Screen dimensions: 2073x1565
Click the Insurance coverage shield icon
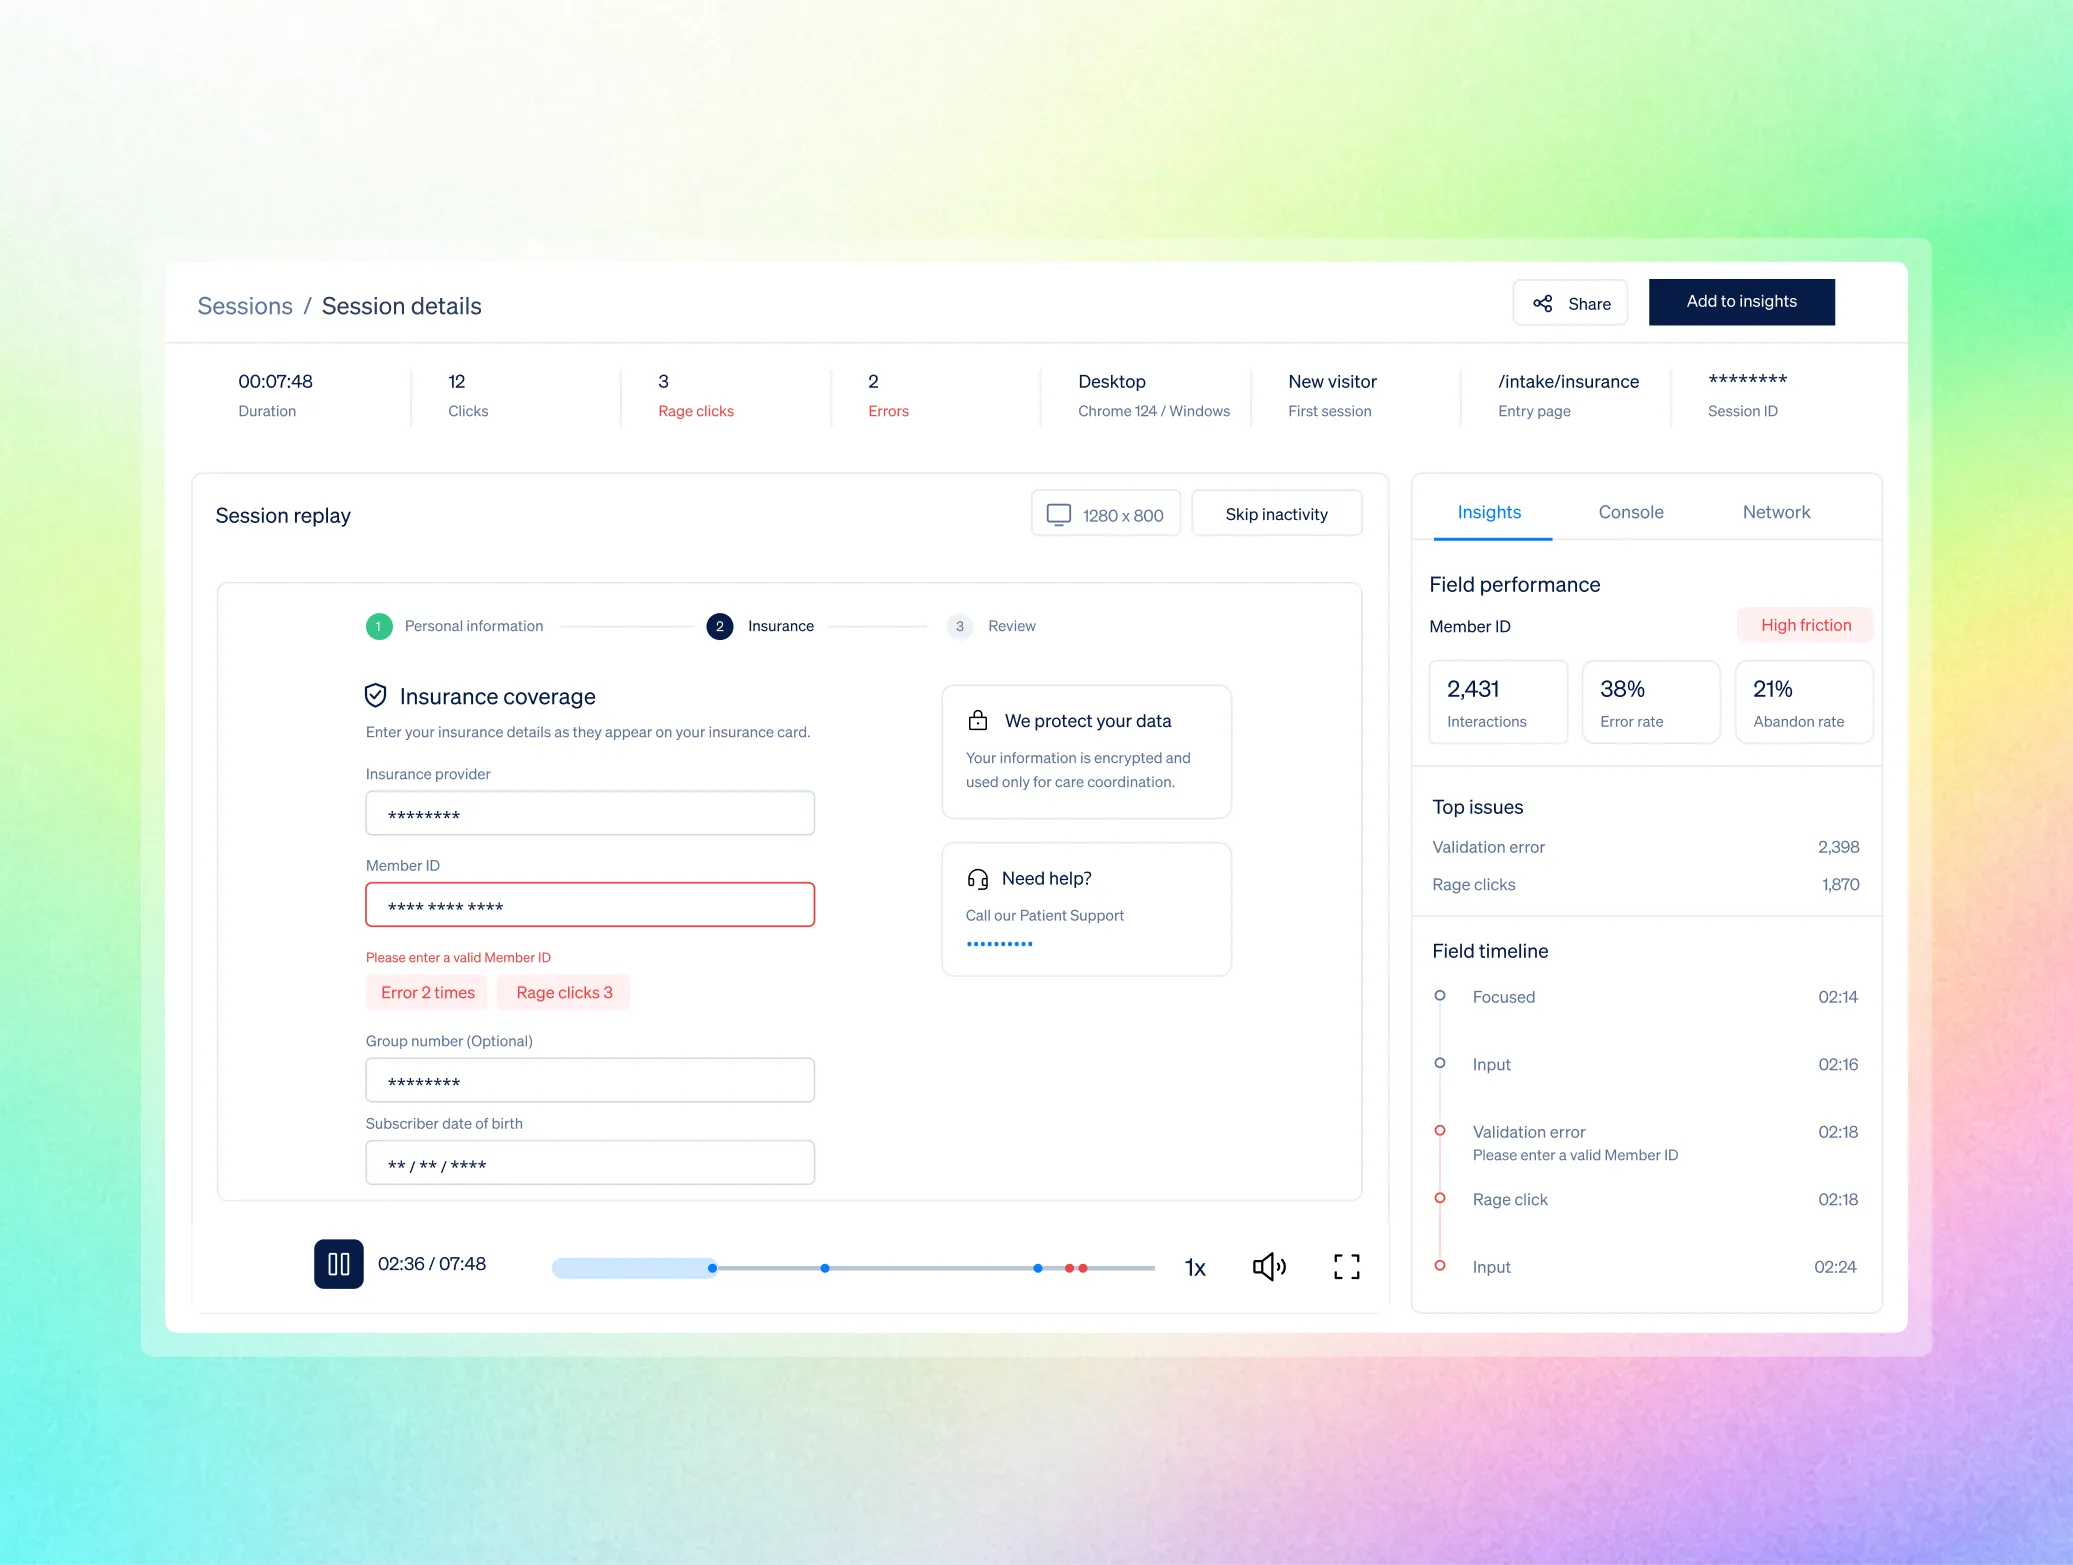click(x=375, y=695)
